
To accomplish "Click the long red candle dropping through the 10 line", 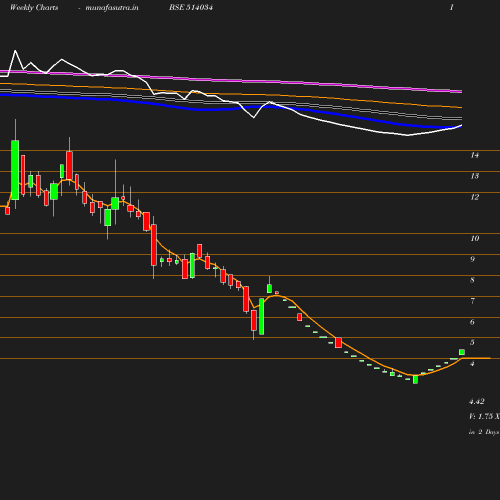I will (x=154, y=245).
